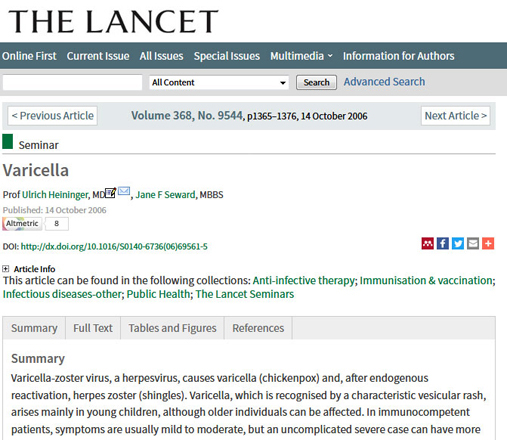
Task: Go to the Next Article
Action: tap(456, 116)
